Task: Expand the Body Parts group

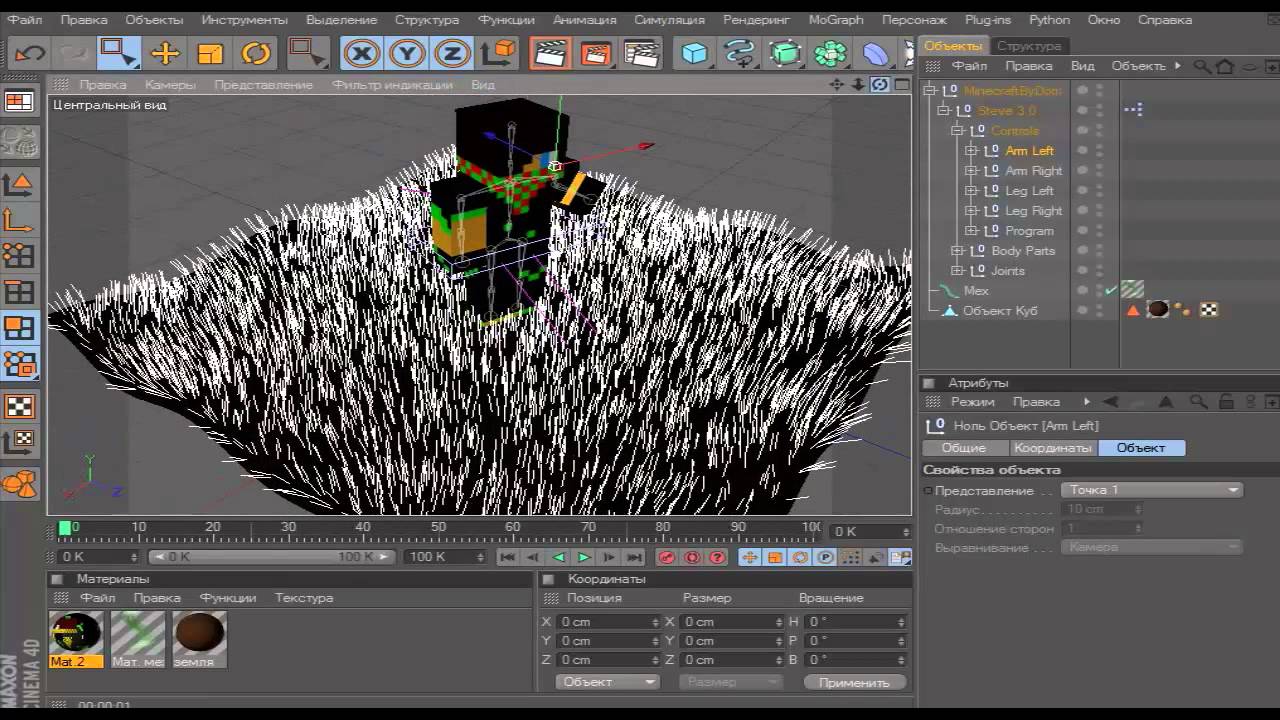Action: 957,250
